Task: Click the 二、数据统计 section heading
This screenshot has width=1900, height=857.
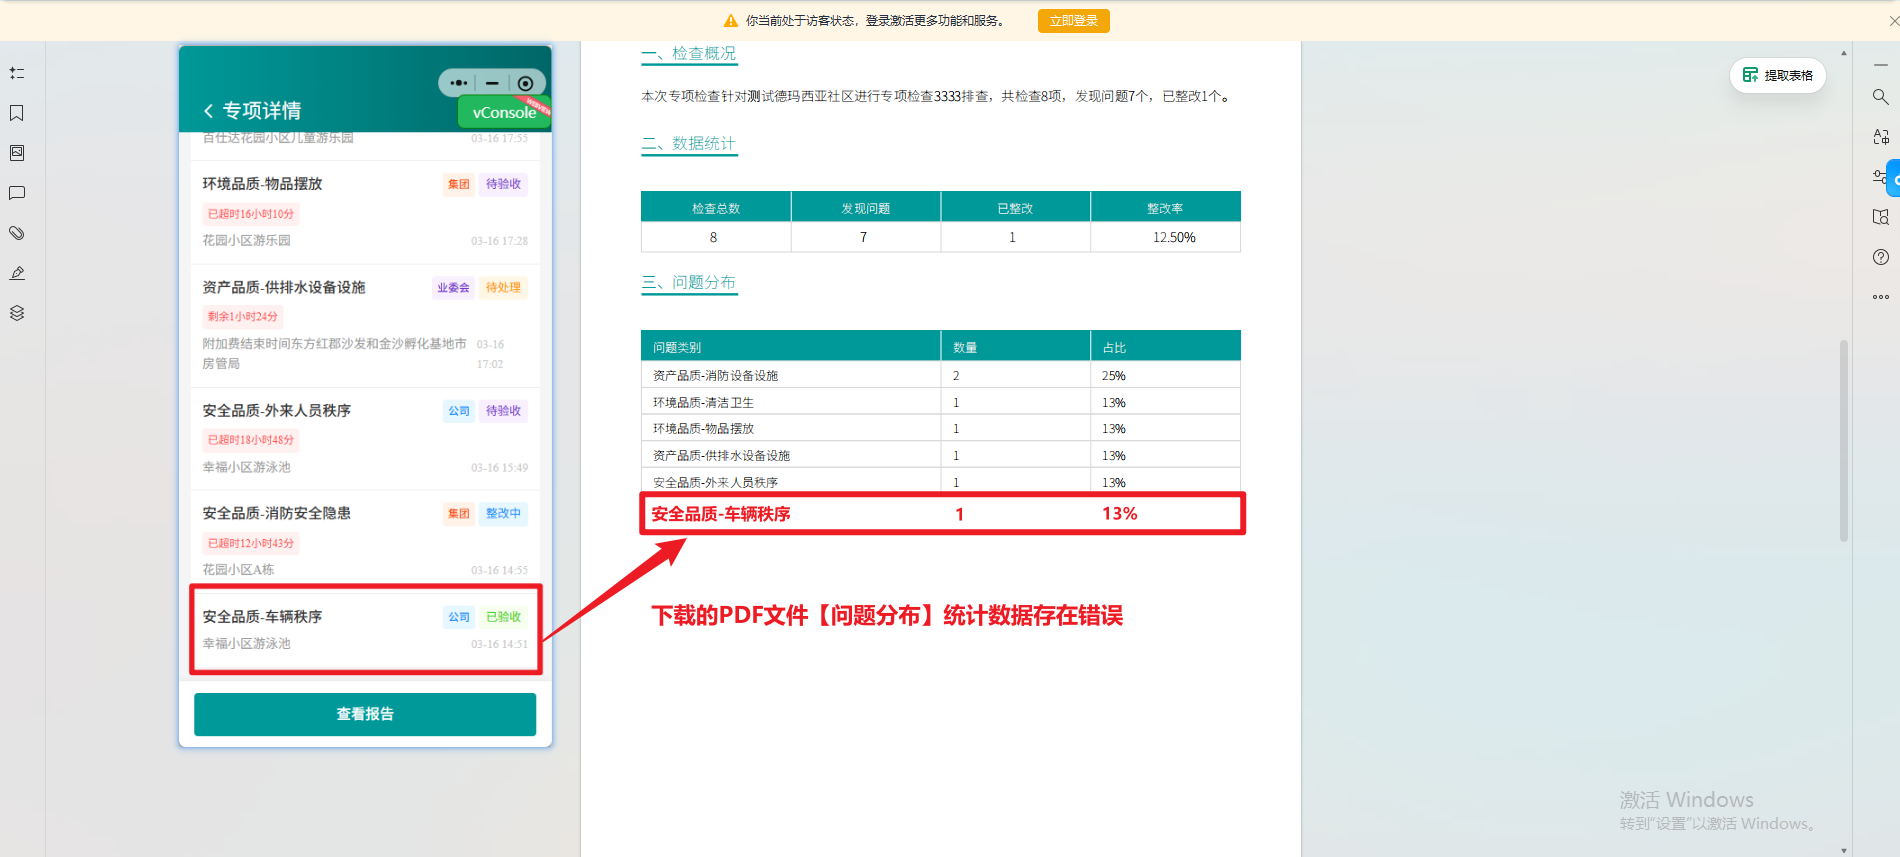Action: pyautogui.click(x=689, y=144)
